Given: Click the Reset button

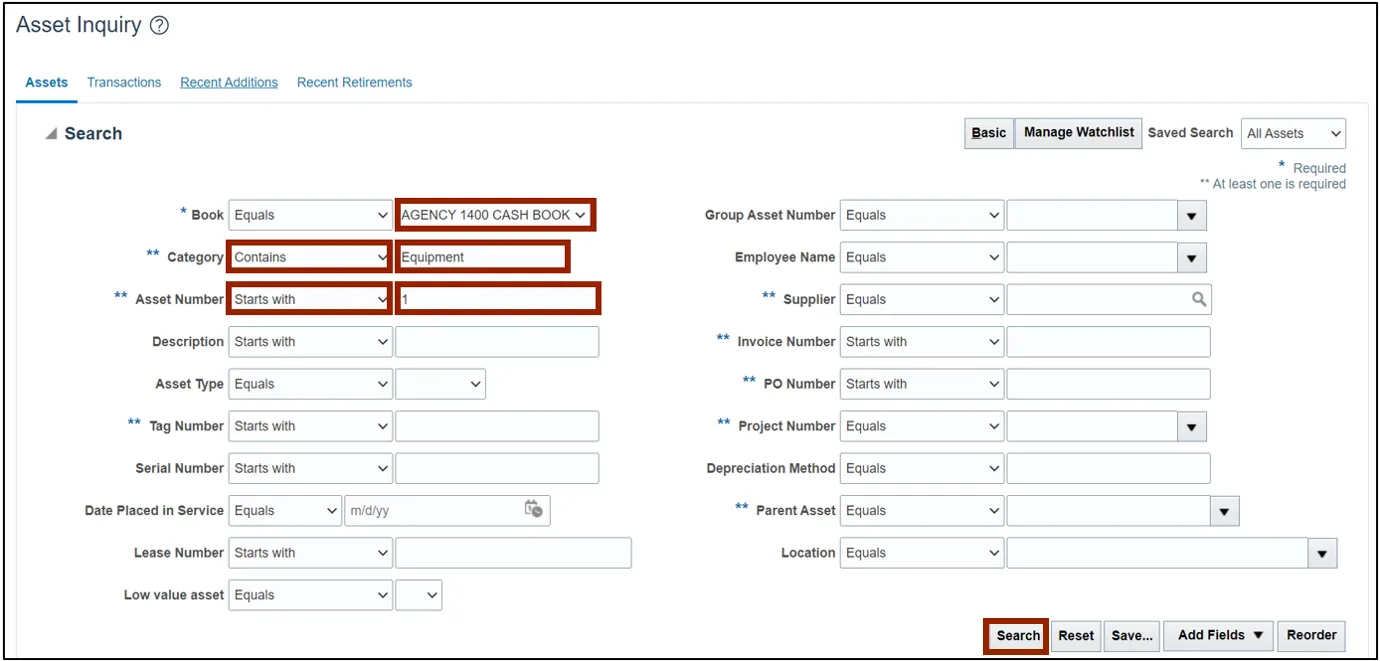Looking at the screenshot, I should point(1076,636).
